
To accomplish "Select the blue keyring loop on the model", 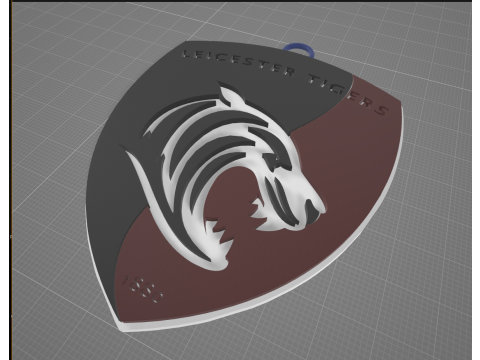I will tap(300, 50).
